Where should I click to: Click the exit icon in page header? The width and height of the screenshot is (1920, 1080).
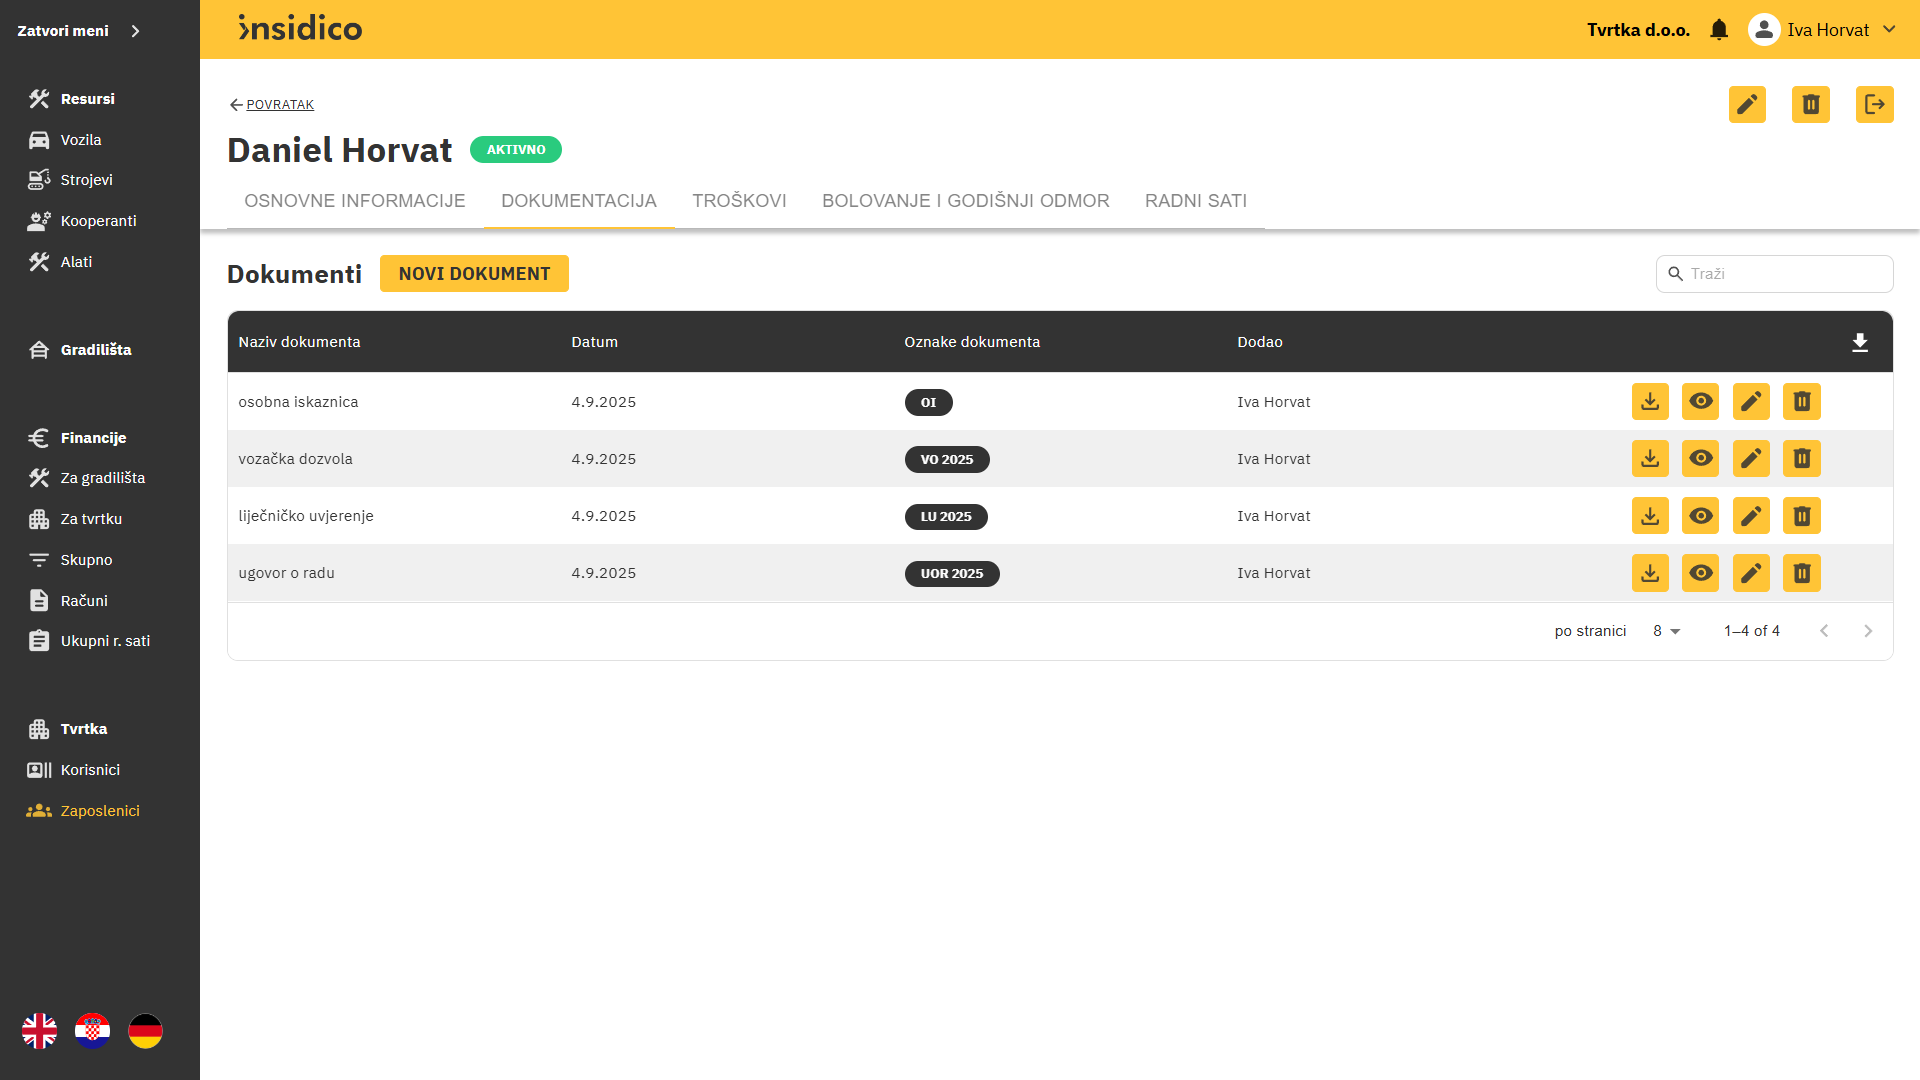tap(1874, 104)
